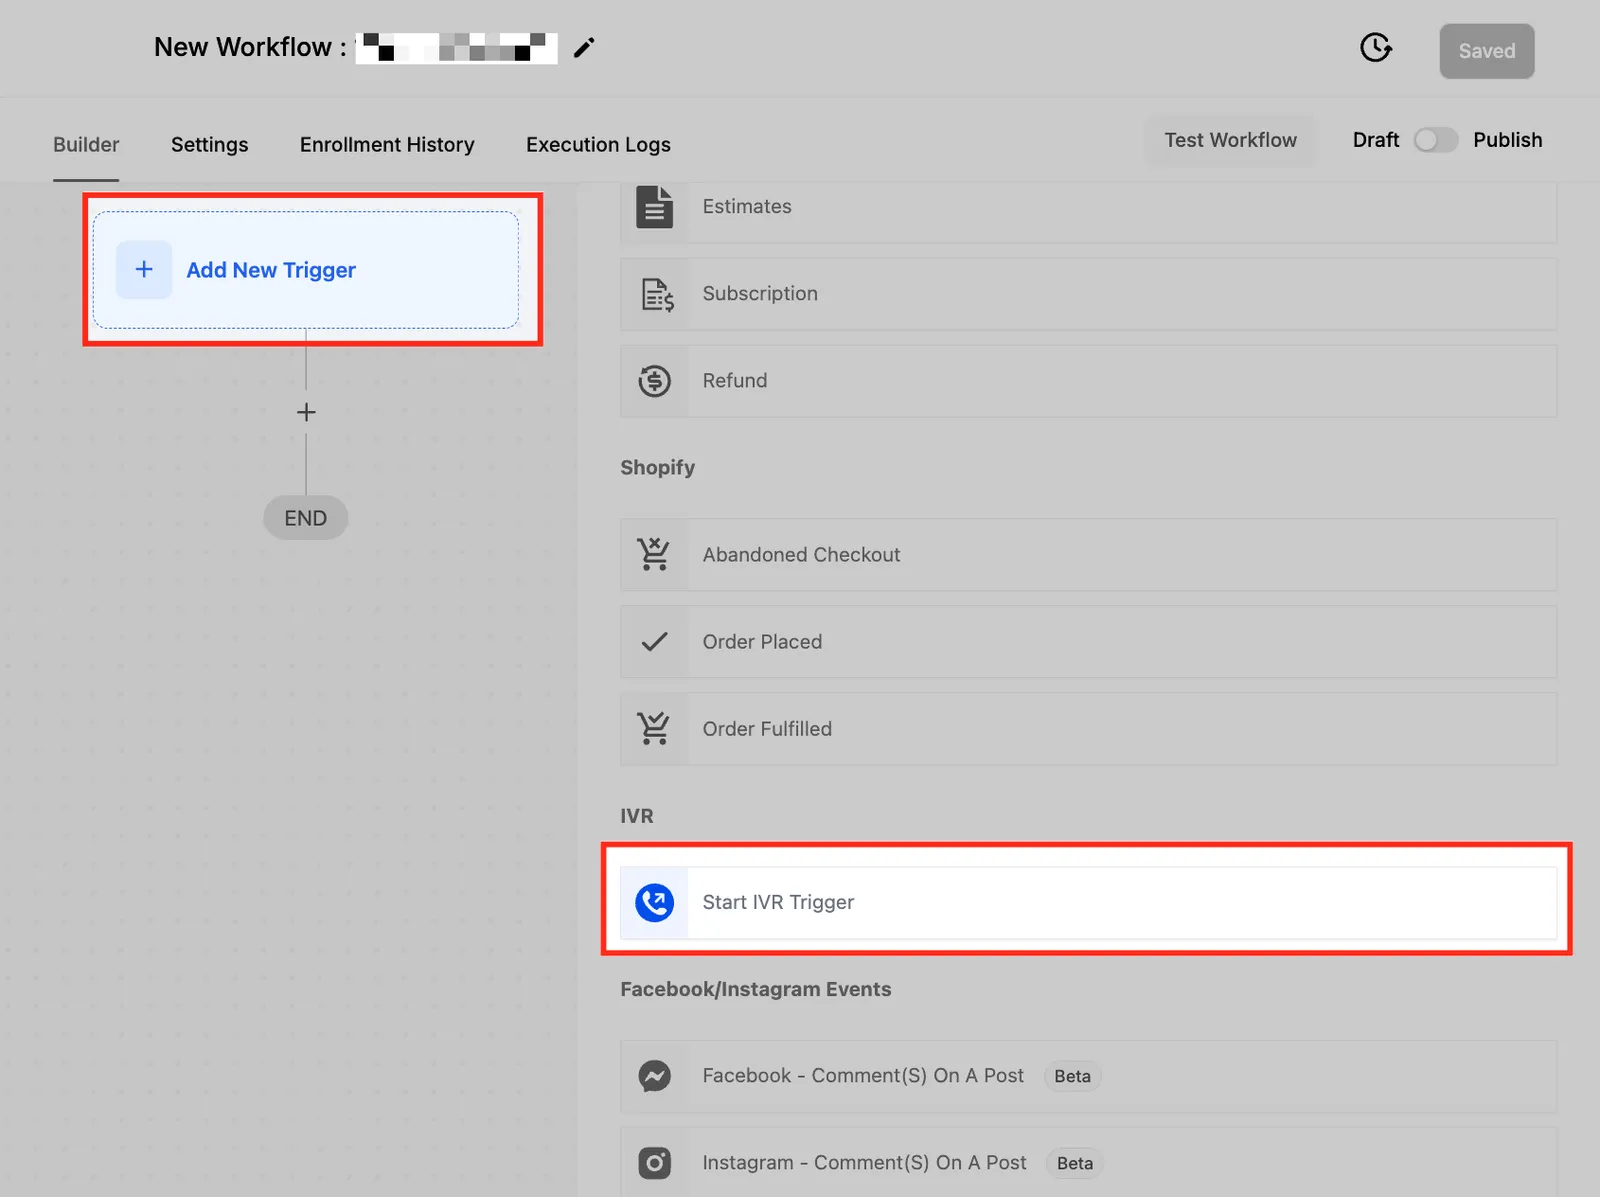Click the Beta badge on Facebook row
The width and height of the screenshot is (1600, 1197).
coord(1073,1076)
